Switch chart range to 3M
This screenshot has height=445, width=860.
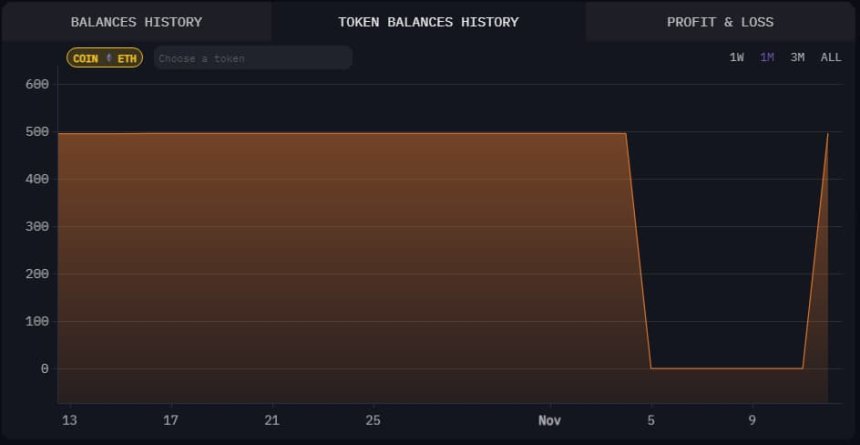[x=797, y=57]
